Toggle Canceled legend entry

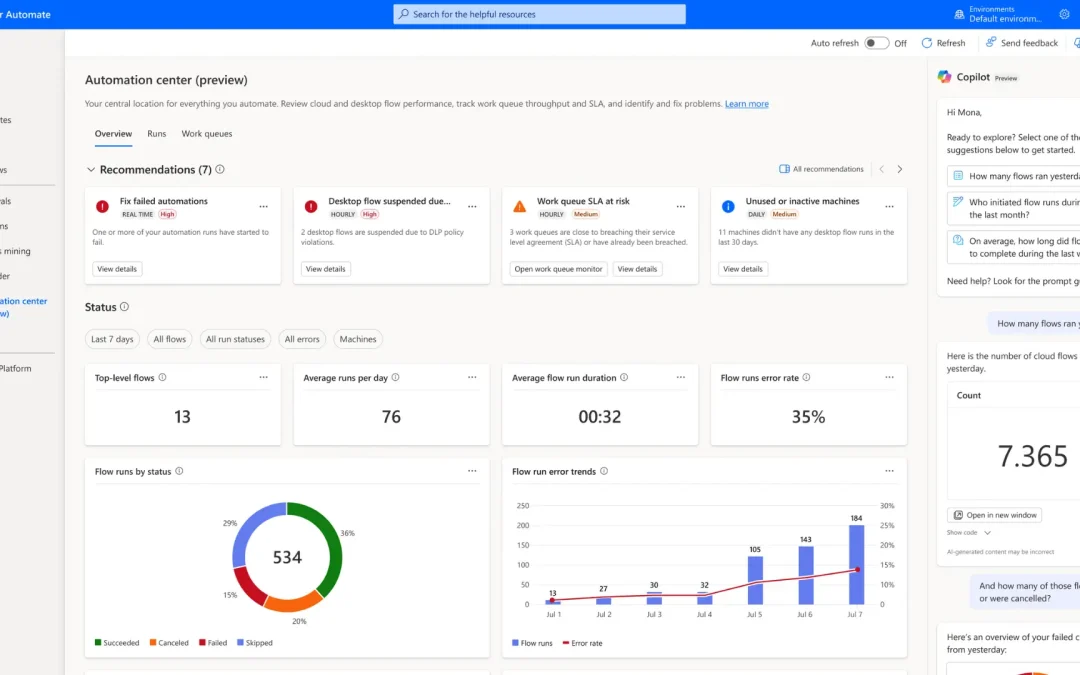tap(169, 643)
